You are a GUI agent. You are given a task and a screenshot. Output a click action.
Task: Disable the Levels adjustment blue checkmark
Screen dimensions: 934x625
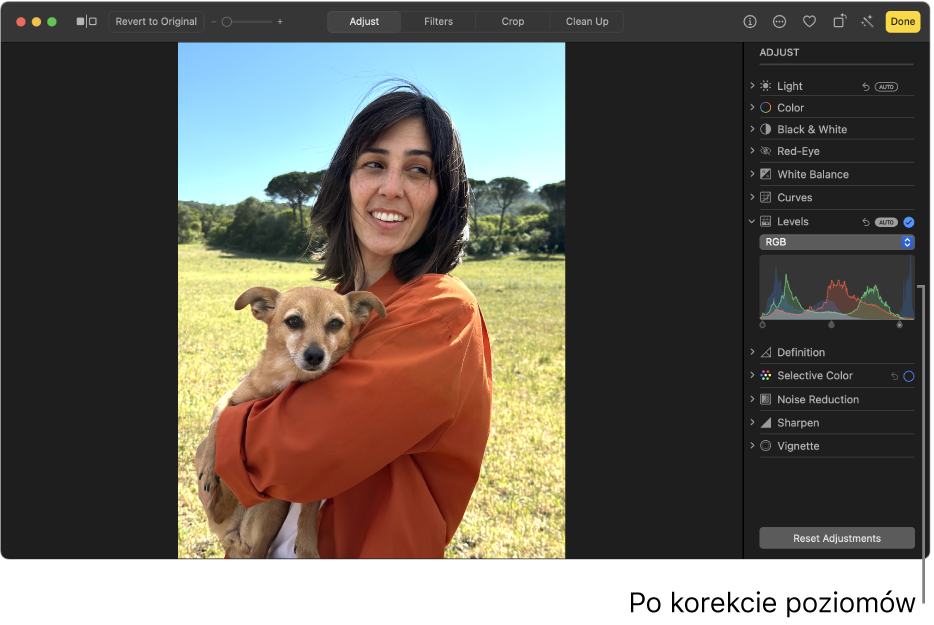tap(908, 222)
